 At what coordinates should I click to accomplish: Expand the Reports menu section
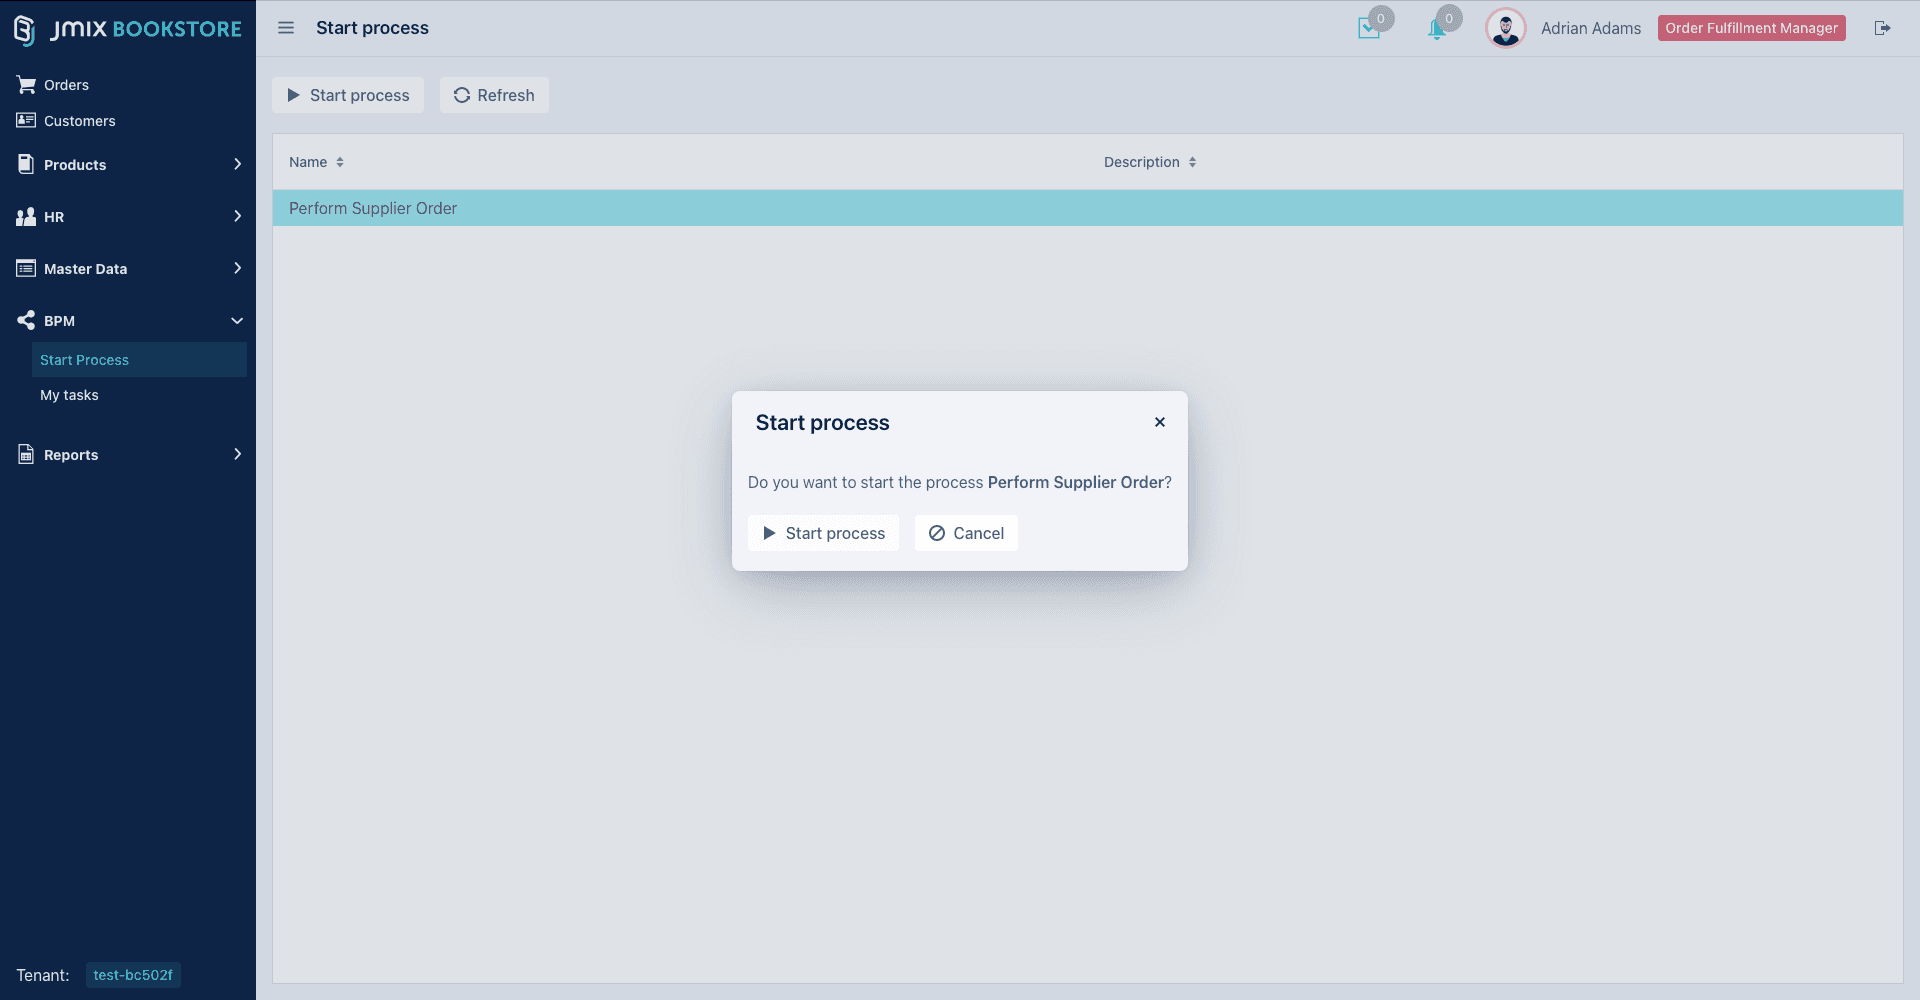click(x=128, y=455)
